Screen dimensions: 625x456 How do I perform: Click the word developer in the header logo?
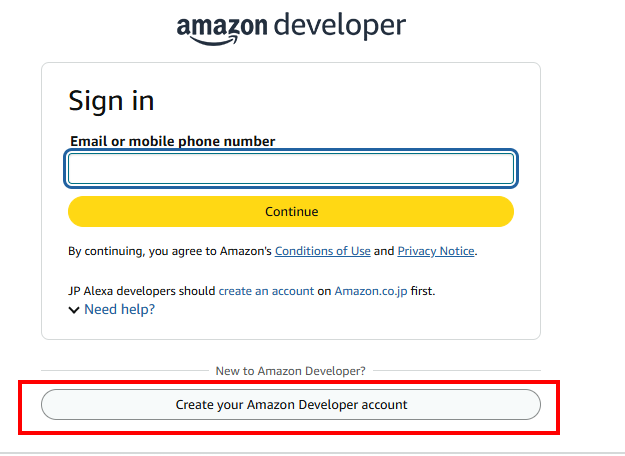[x=340, y=26]
